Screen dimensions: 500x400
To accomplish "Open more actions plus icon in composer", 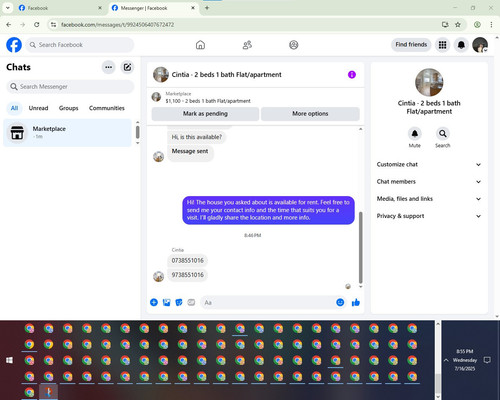I will tap(154, 302).
